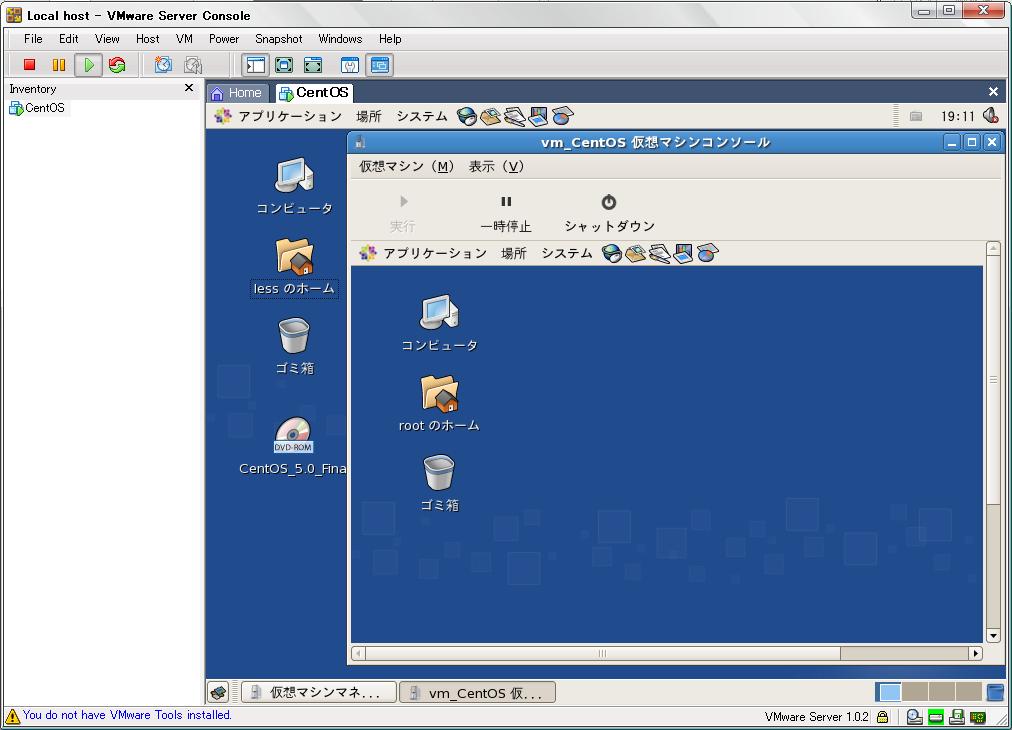The image size is (1012, 730).
Task: Open the outer 場所 menu
Action: click(x=369, y=116)
